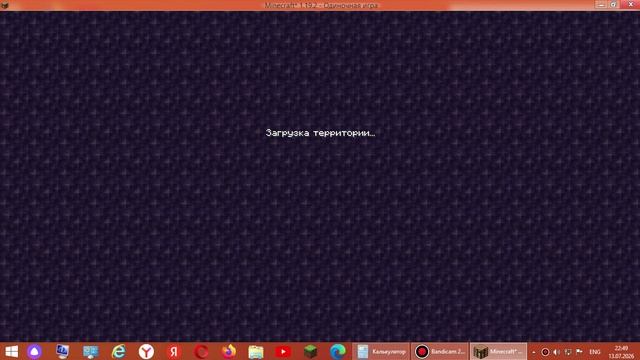Open the YouTube taskbar shortcut
The image size is (640, 360).
coord(283,351)
